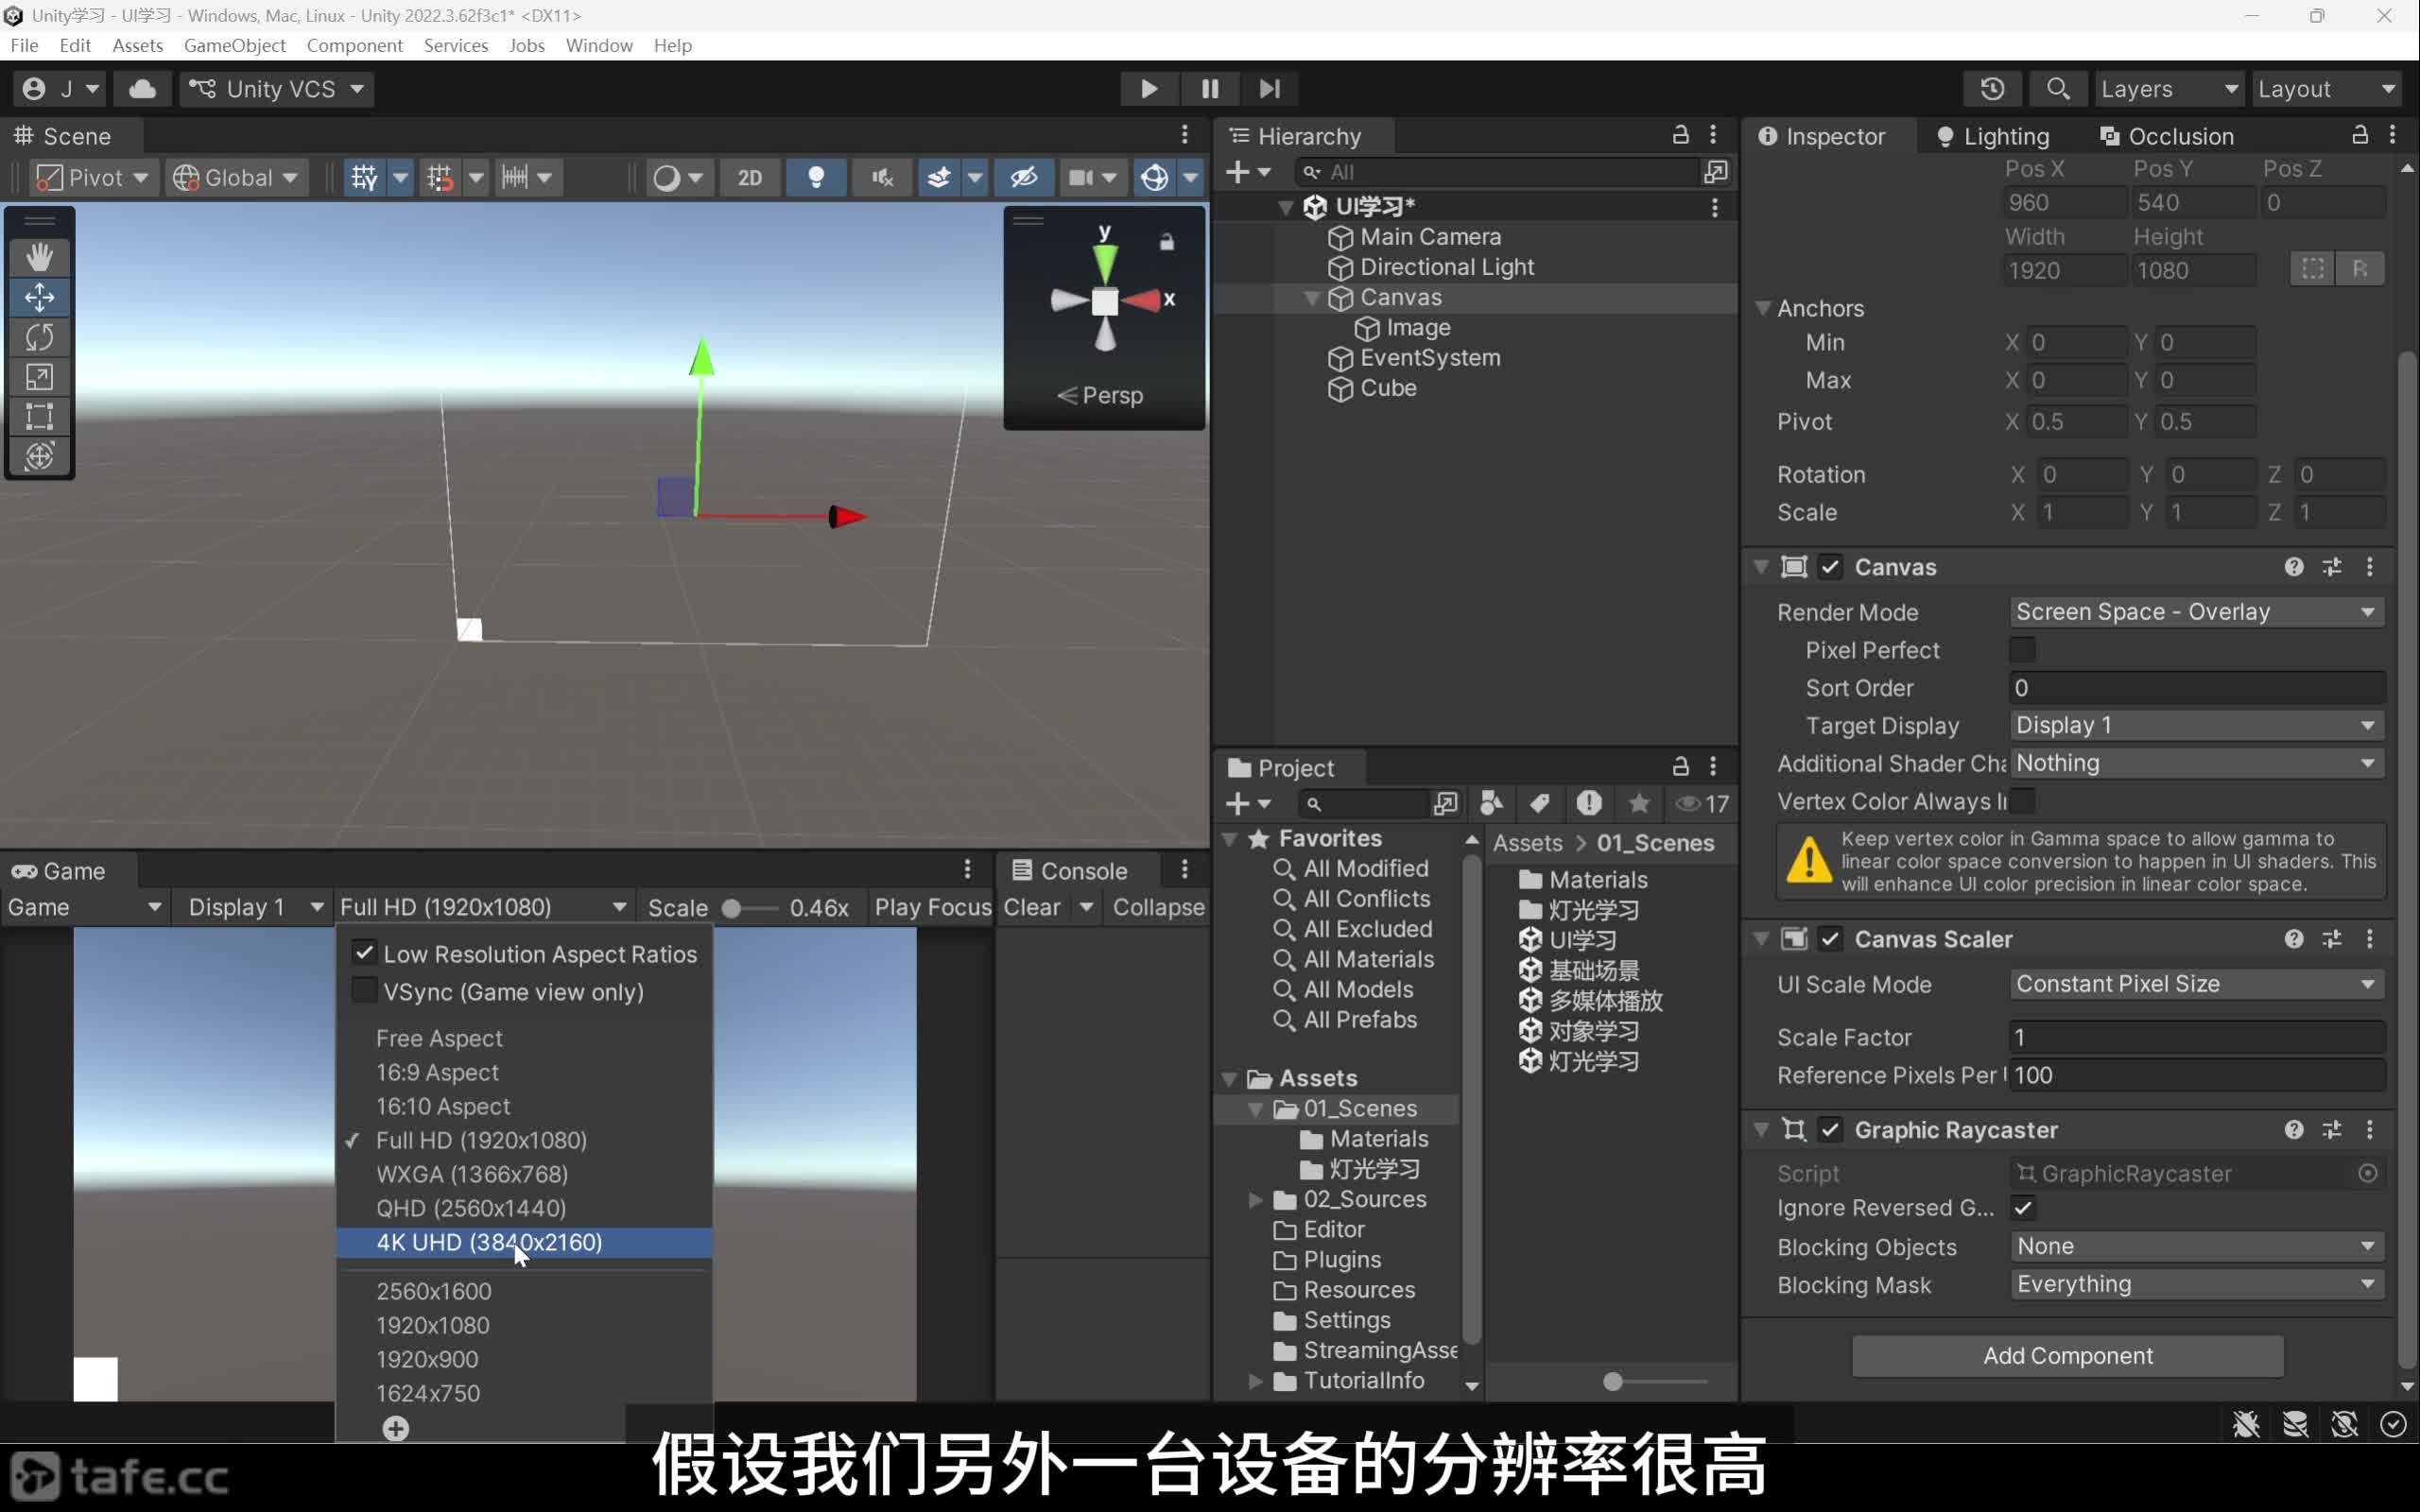Viewport: 2420px width, 1512px height.
Task: Click the Project search by type icon
Action: [1491, 803]
